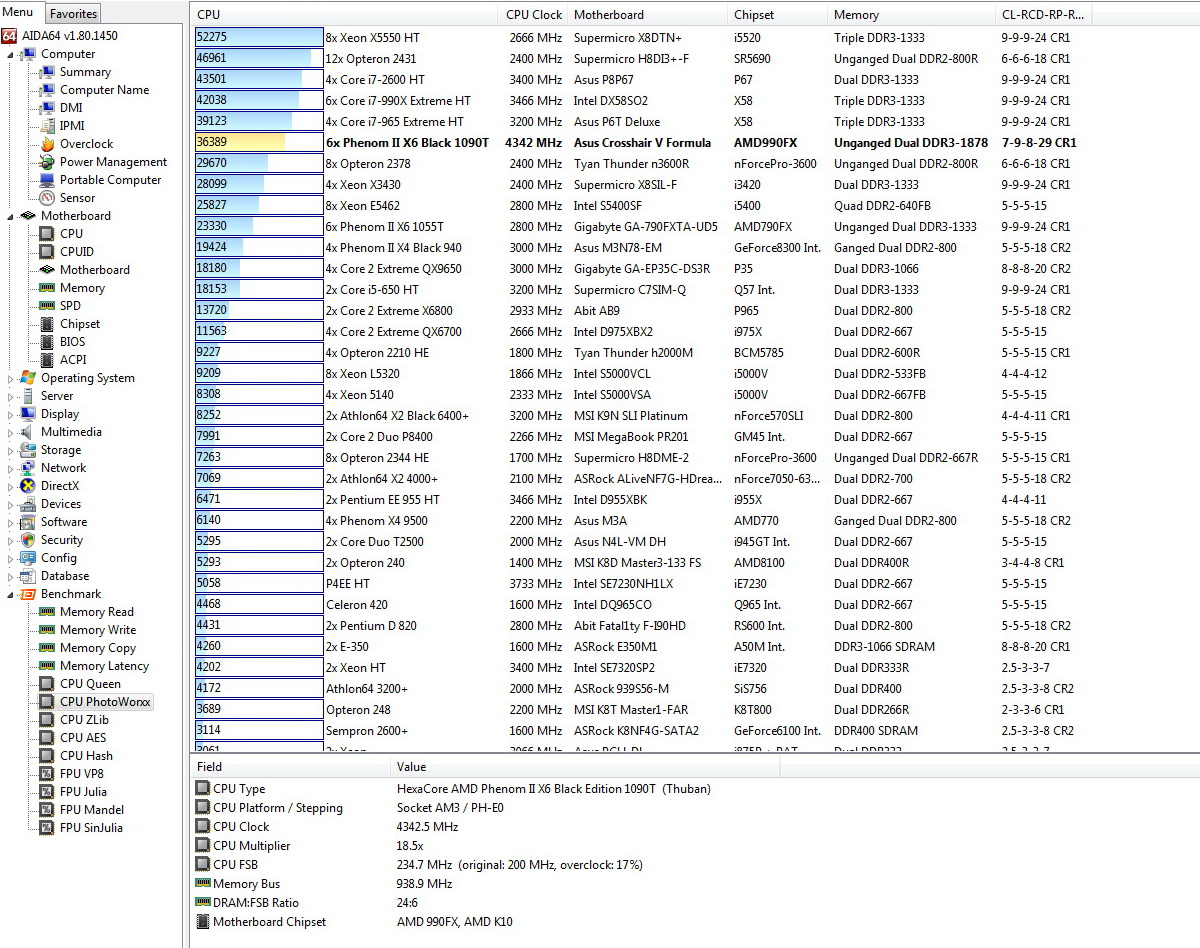Open the CPU Hash benchmark
The image size is (1200, 948).
[86, 756]
